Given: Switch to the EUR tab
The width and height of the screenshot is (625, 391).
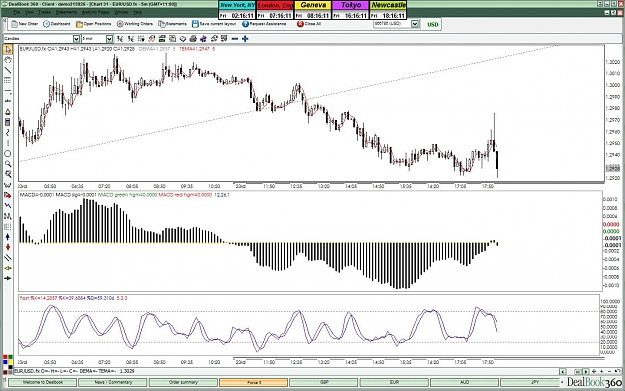Looking at the screenshot, I should click(x=394, y=382).
